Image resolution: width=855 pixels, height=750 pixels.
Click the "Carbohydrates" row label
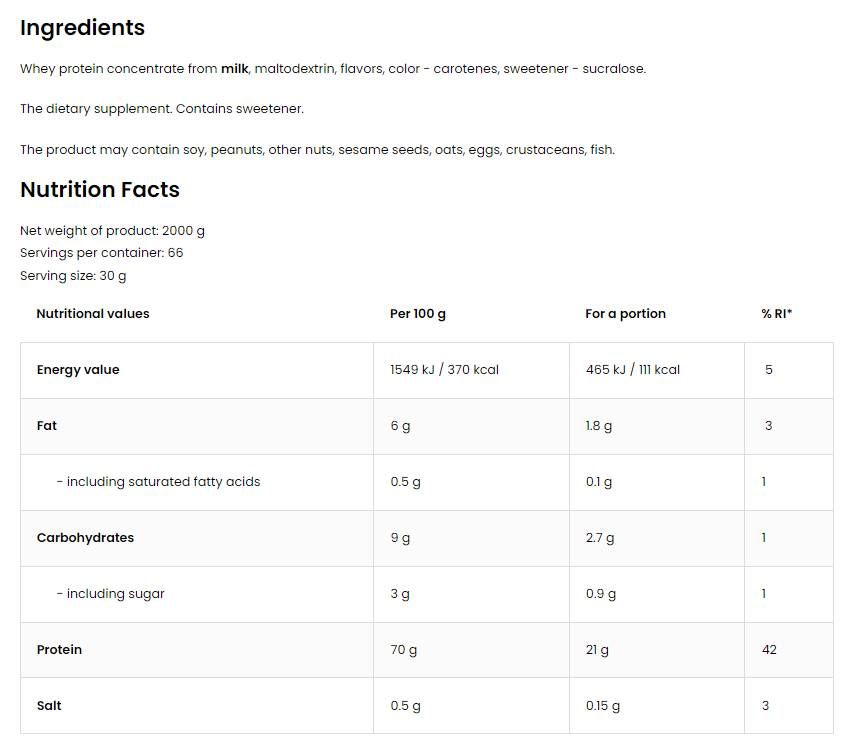pyautogui.click(x=85, y=538)
